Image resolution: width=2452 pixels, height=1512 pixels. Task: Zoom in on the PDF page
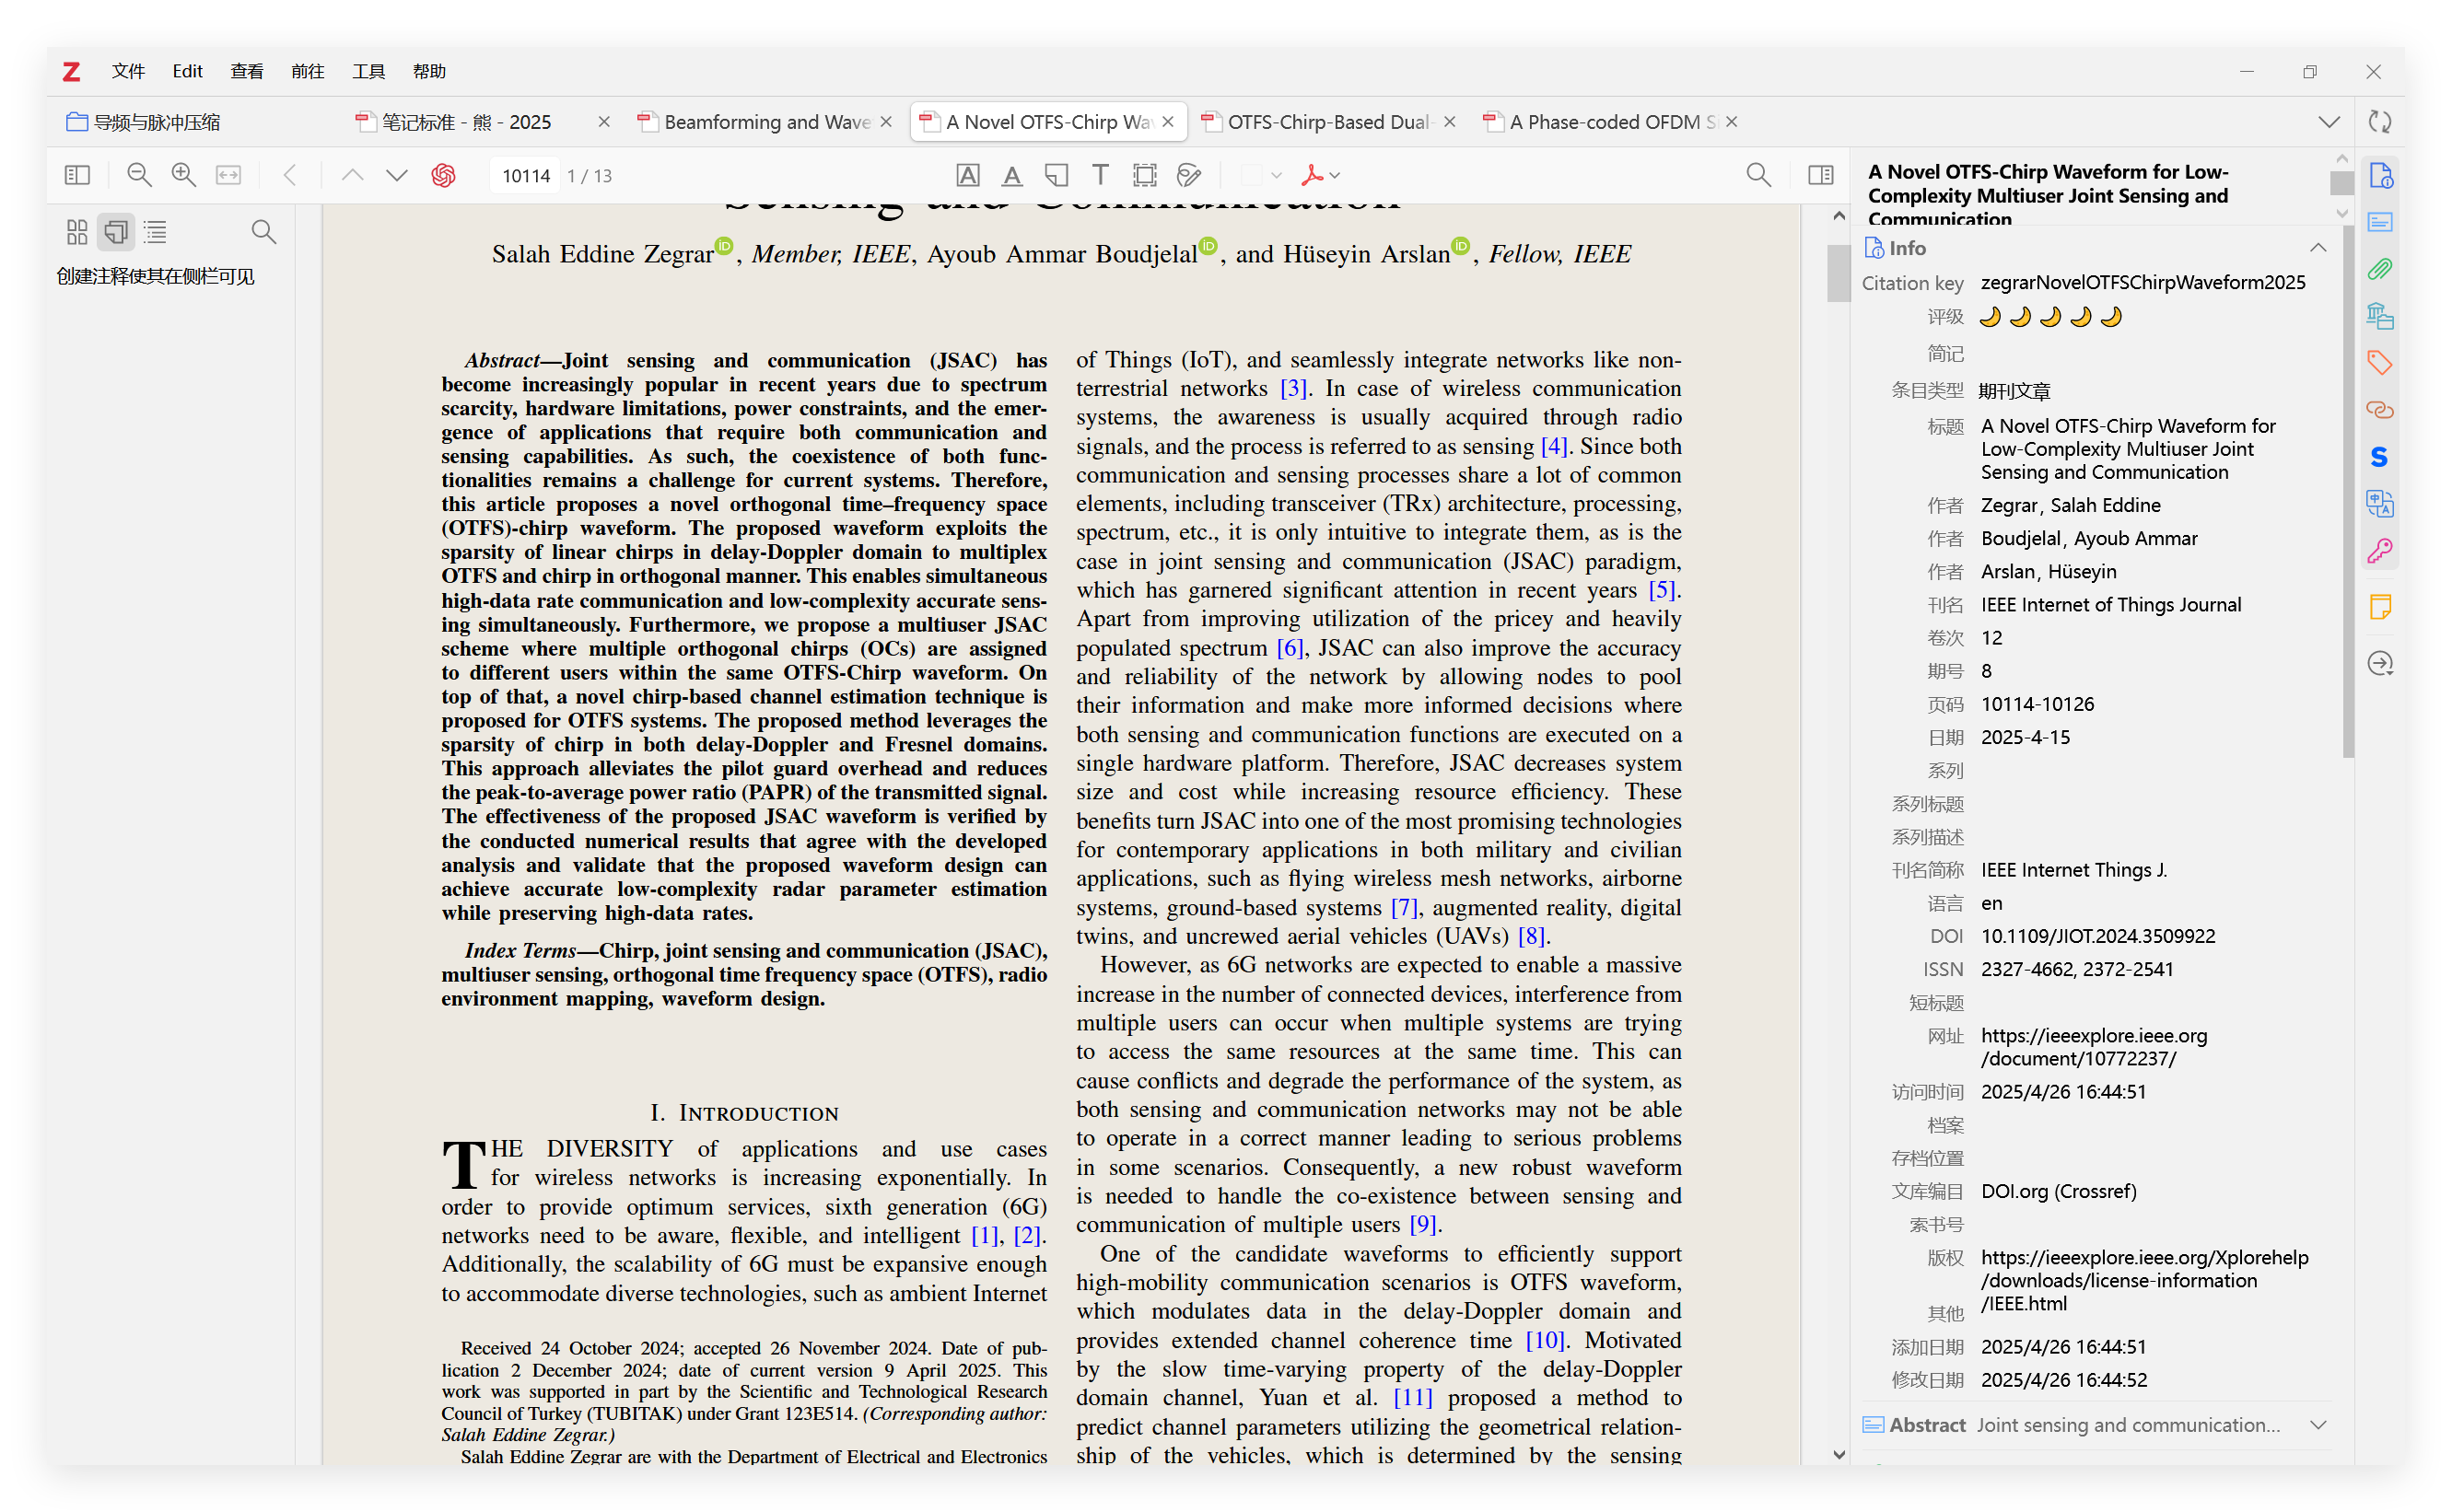184,176
